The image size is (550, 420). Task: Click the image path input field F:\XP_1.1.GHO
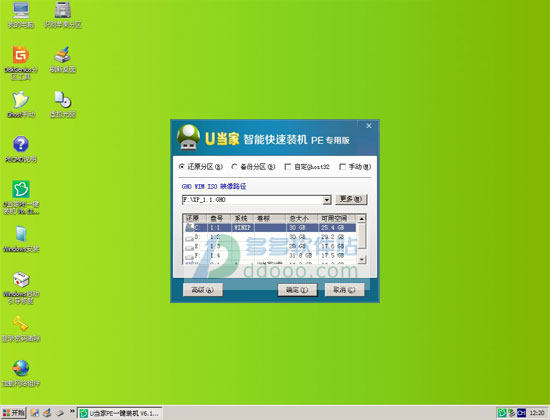(x=252, y=200)
